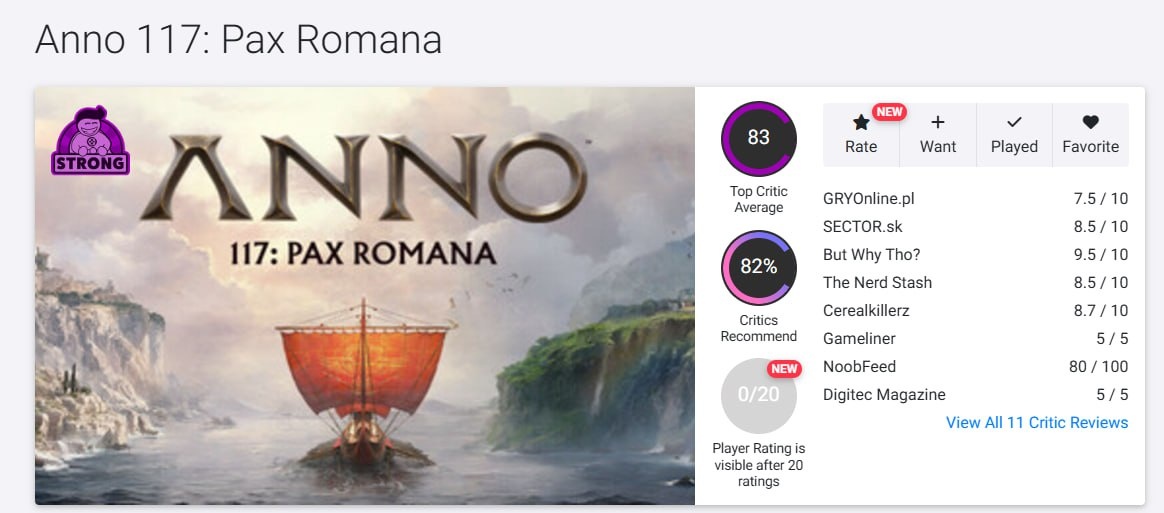Viewport: 1164px width, 513px height.
Task: Click the 83 Top Critic Average circle
Action: coord(759,138)
